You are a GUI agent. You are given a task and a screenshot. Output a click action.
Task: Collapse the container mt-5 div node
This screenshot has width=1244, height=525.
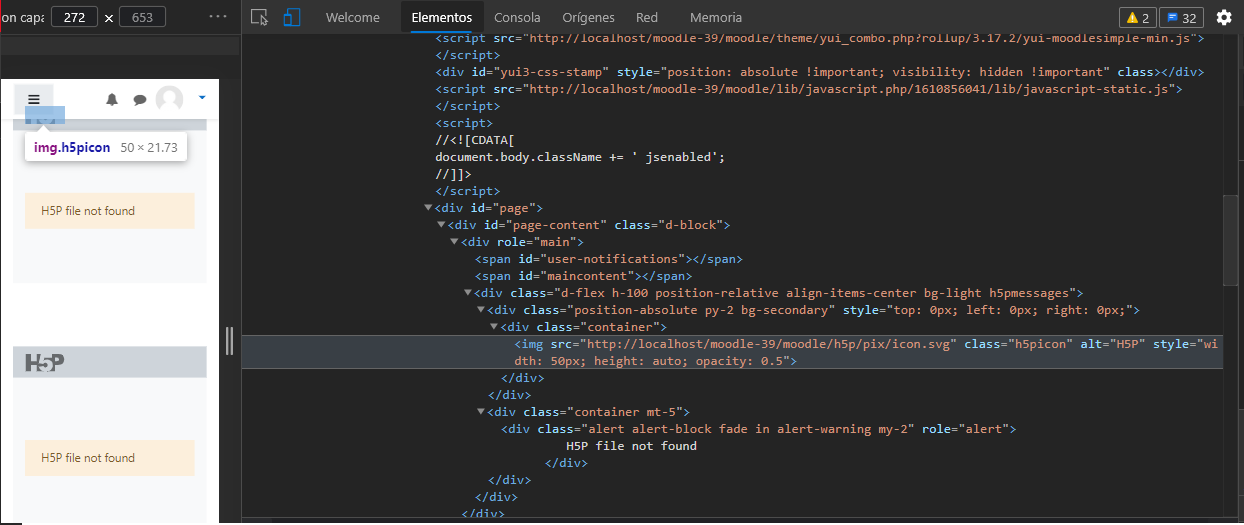[x=481, y=412]
